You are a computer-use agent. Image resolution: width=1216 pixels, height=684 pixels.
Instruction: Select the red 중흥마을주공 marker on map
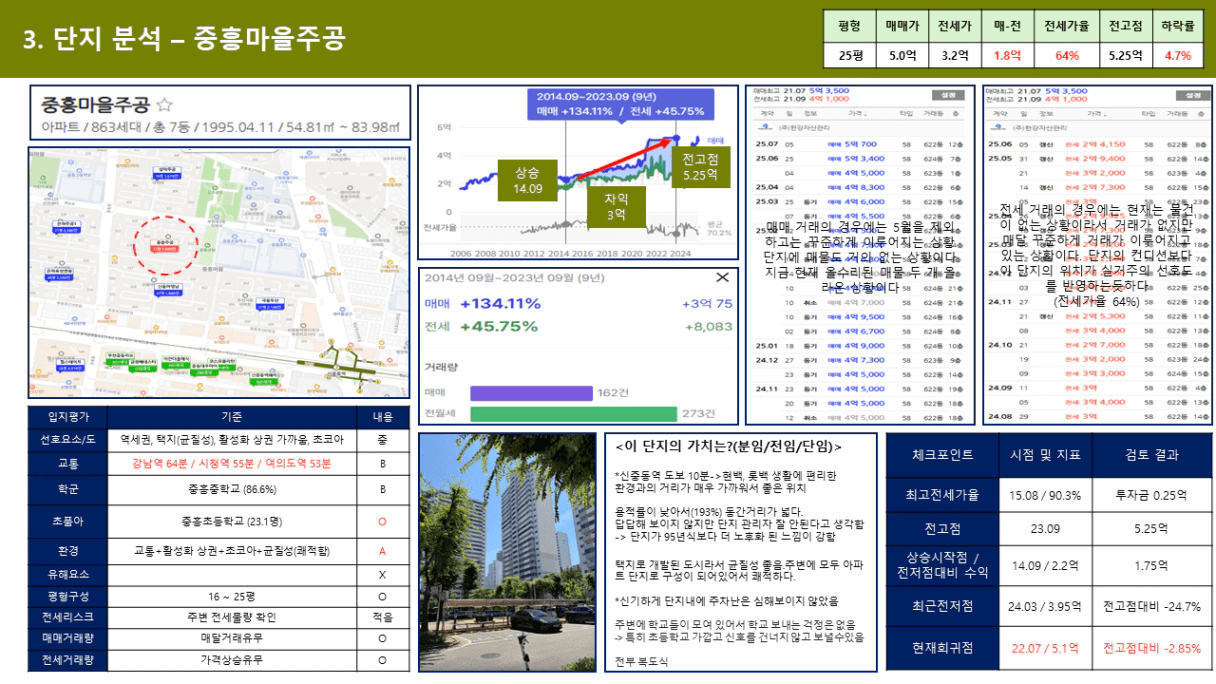[166, 244]
